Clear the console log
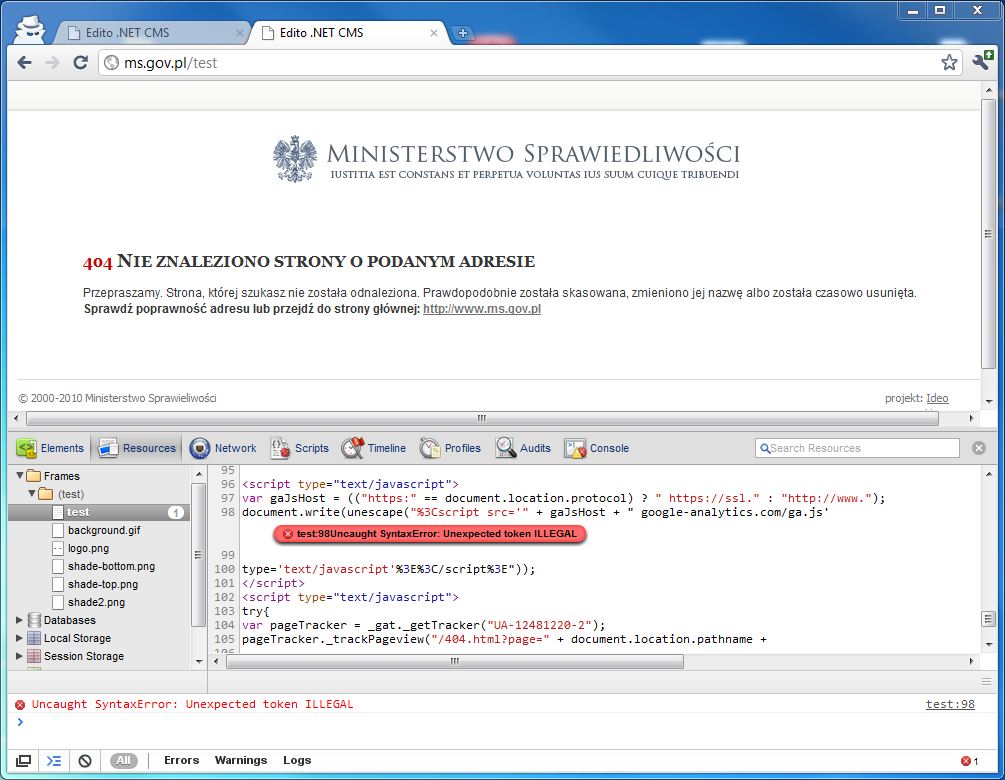 85,761
